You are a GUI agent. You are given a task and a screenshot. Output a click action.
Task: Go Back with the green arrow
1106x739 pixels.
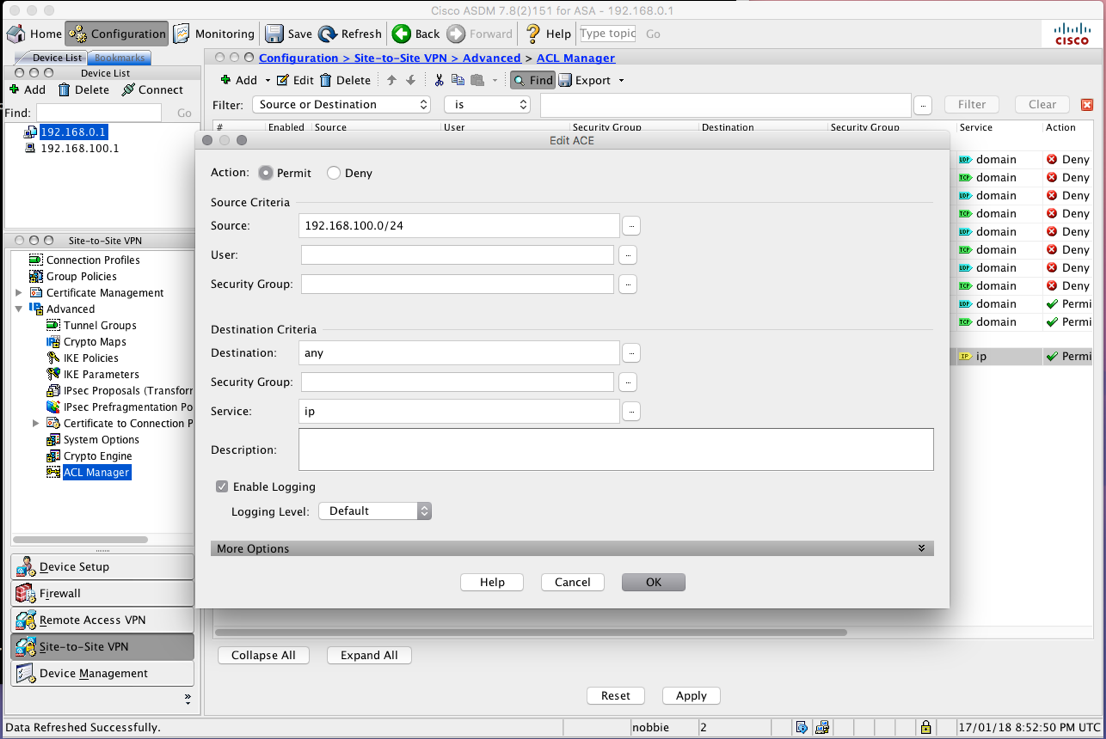[x=401, y=34]
